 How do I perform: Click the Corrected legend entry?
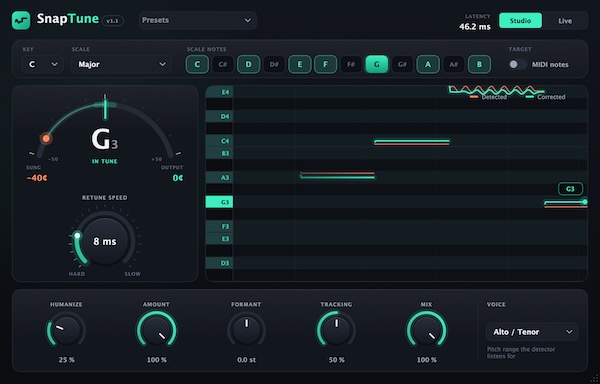(x=546, y=97)
